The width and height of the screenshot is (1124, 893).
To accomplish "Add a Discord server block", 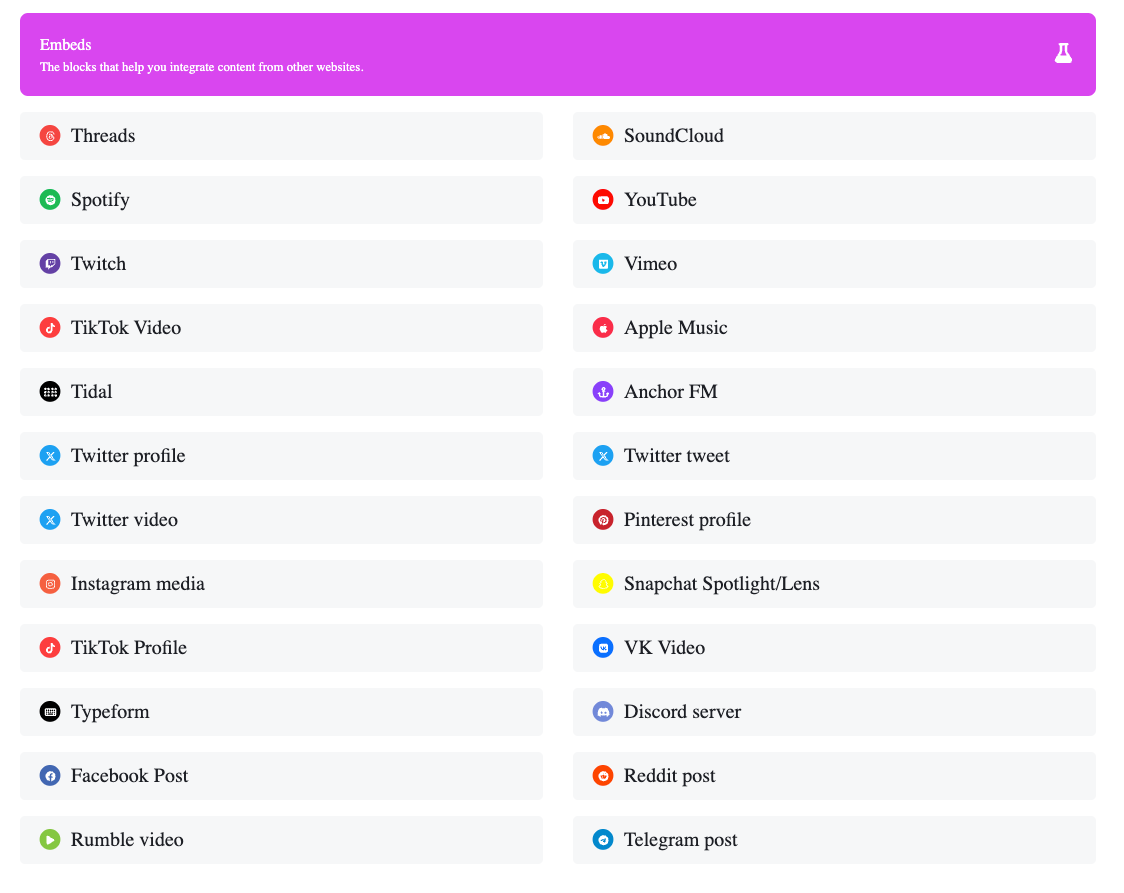I will click(834, 712).
